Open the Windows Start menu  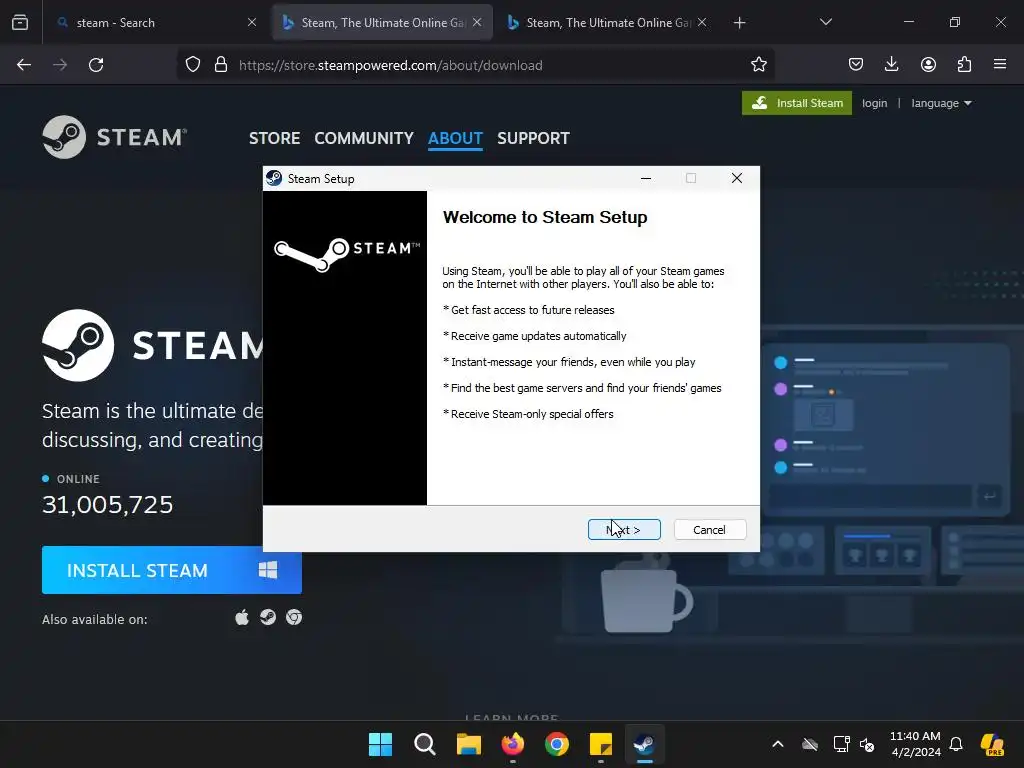coord(380,744)
